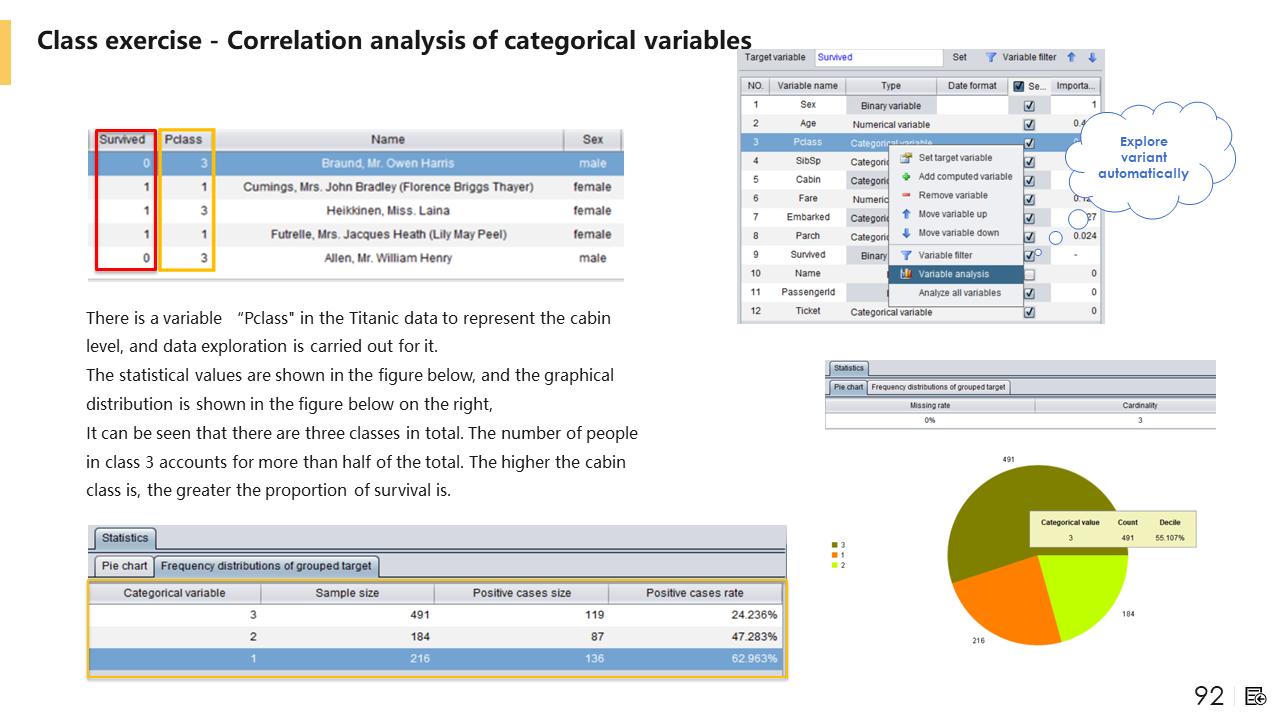This screenshot has width=1280, height=720.
Task: Uncheck the checkbox for the Sex variable
Action: tap(1029, 105)
